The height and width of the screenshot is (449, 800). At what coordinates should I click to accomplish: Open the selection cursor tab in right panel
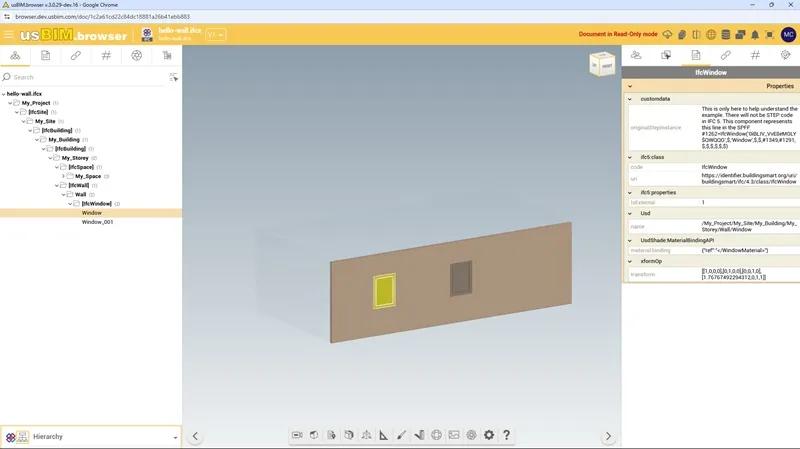(x=666, y=55)
